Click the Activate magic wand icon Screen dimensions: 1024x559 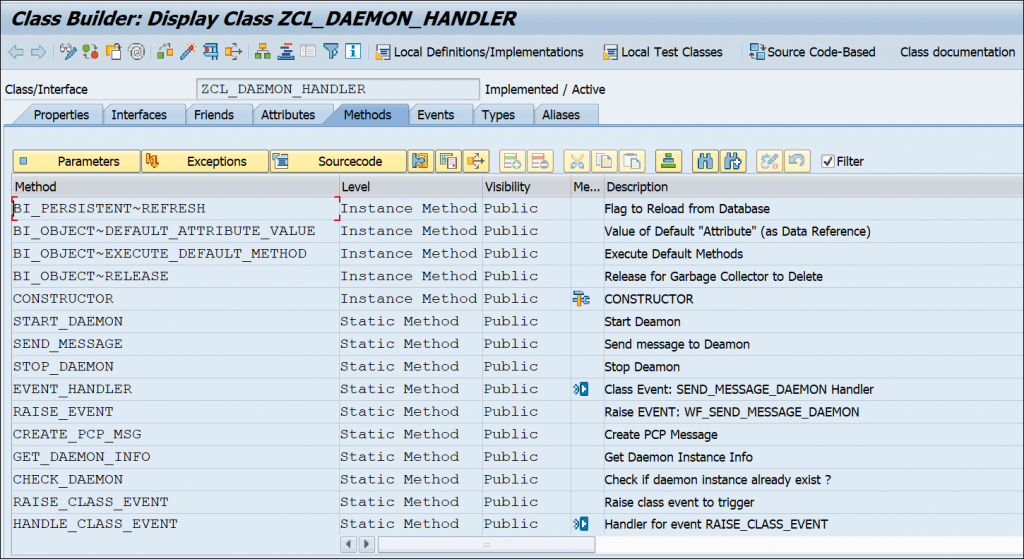[x=188, y=52]
